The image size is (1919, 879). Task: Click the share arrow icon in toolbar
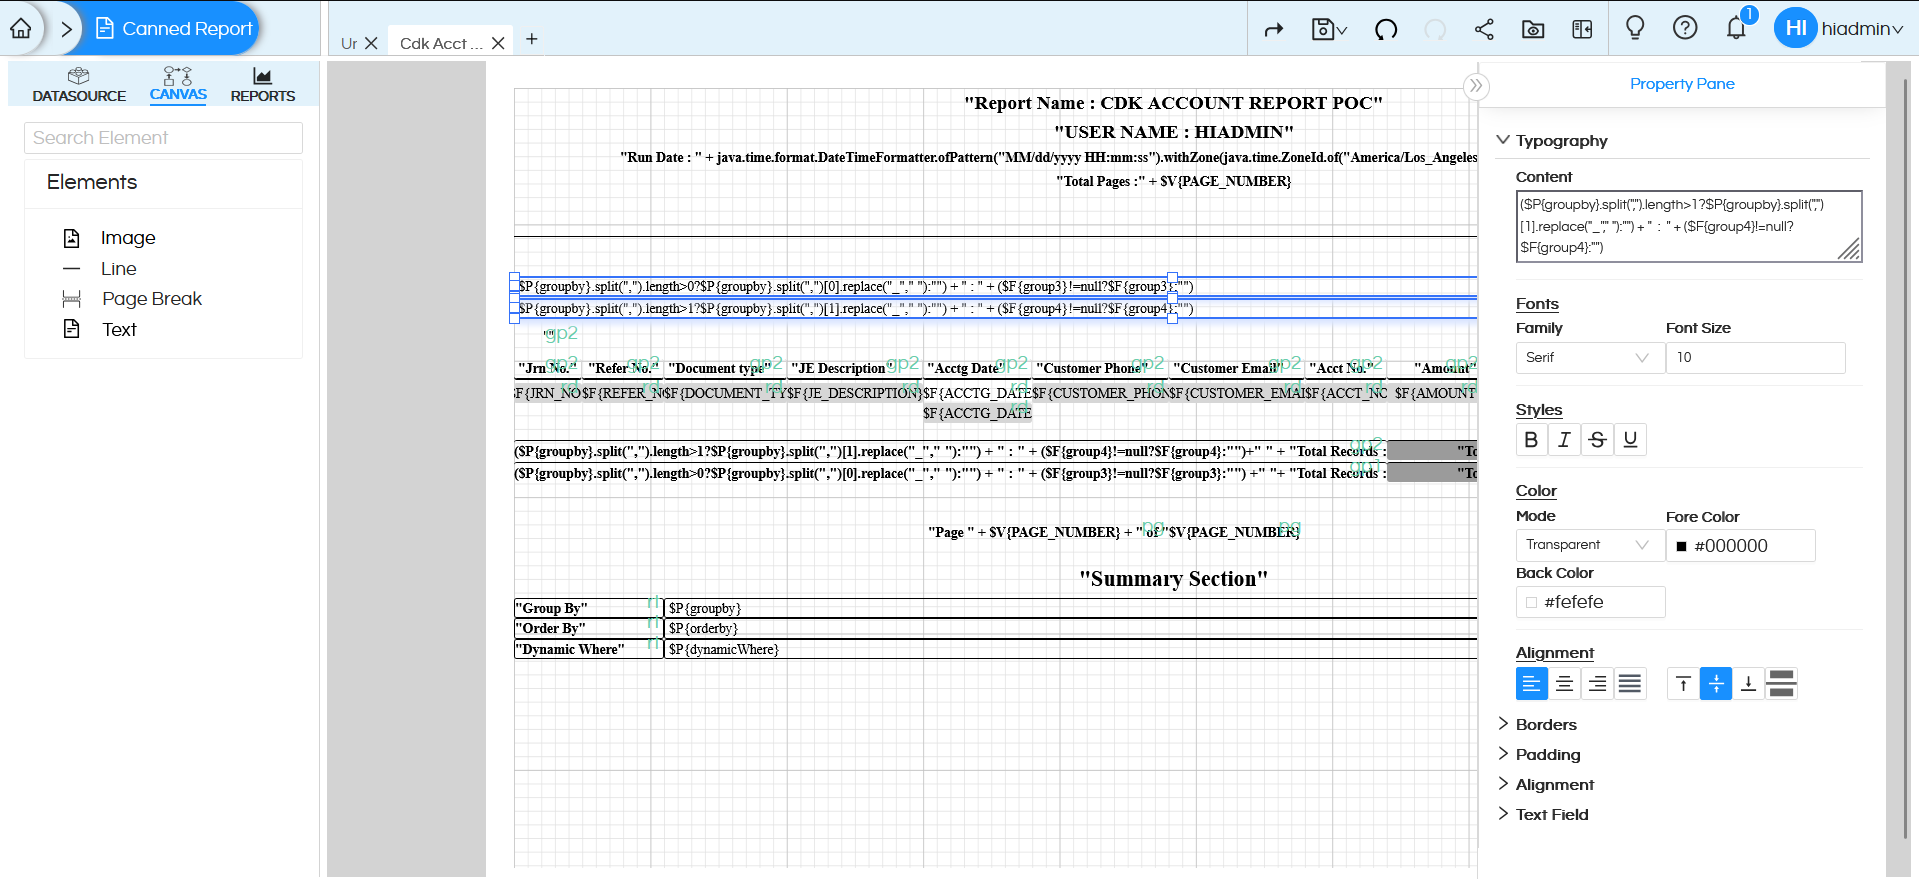pos(1273,30)
